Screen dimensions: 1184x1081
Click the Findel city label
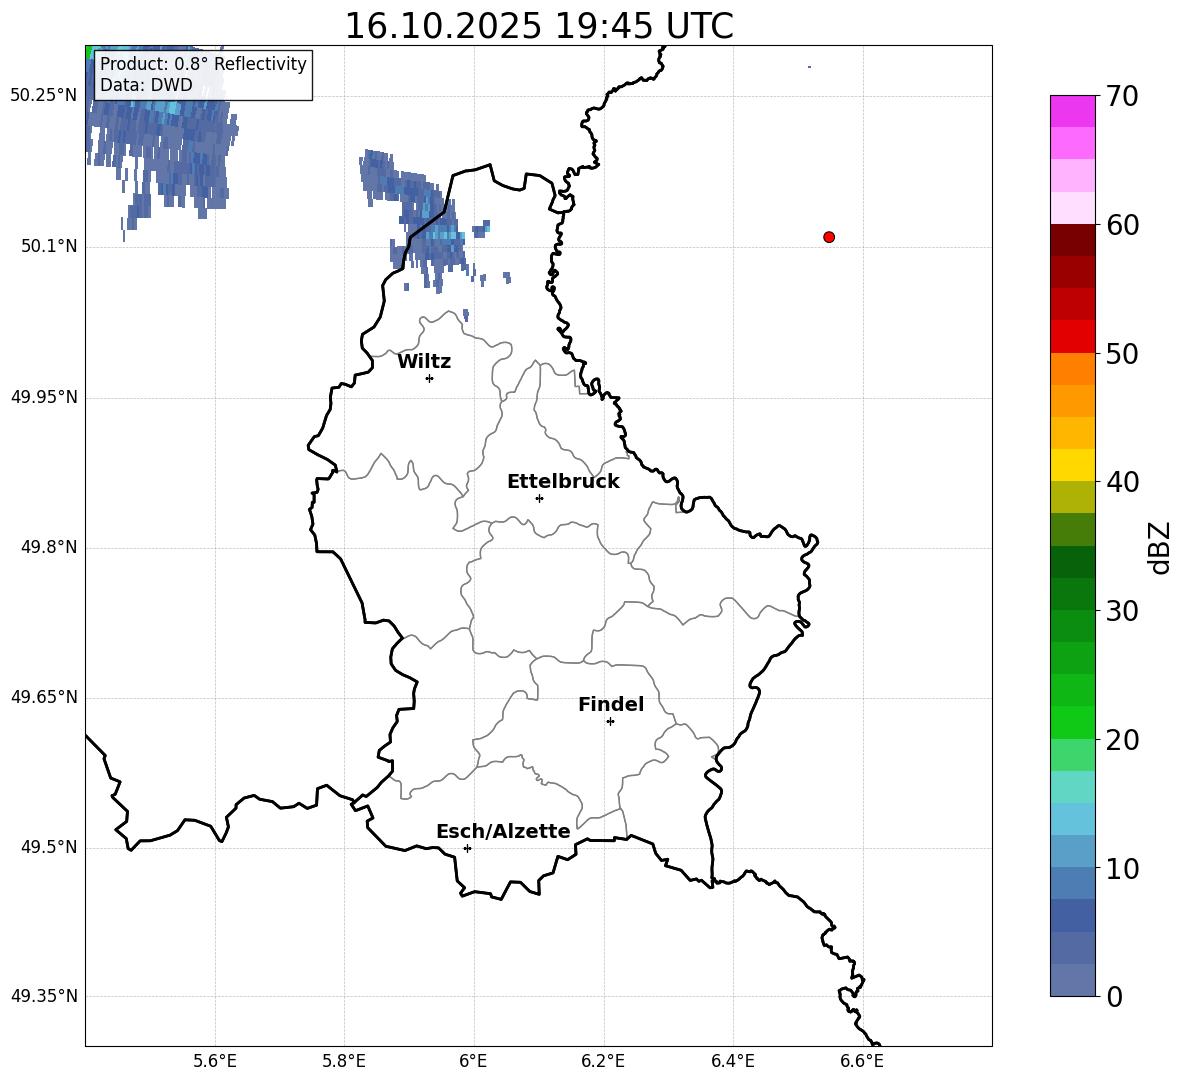click(x=611, y=704)
